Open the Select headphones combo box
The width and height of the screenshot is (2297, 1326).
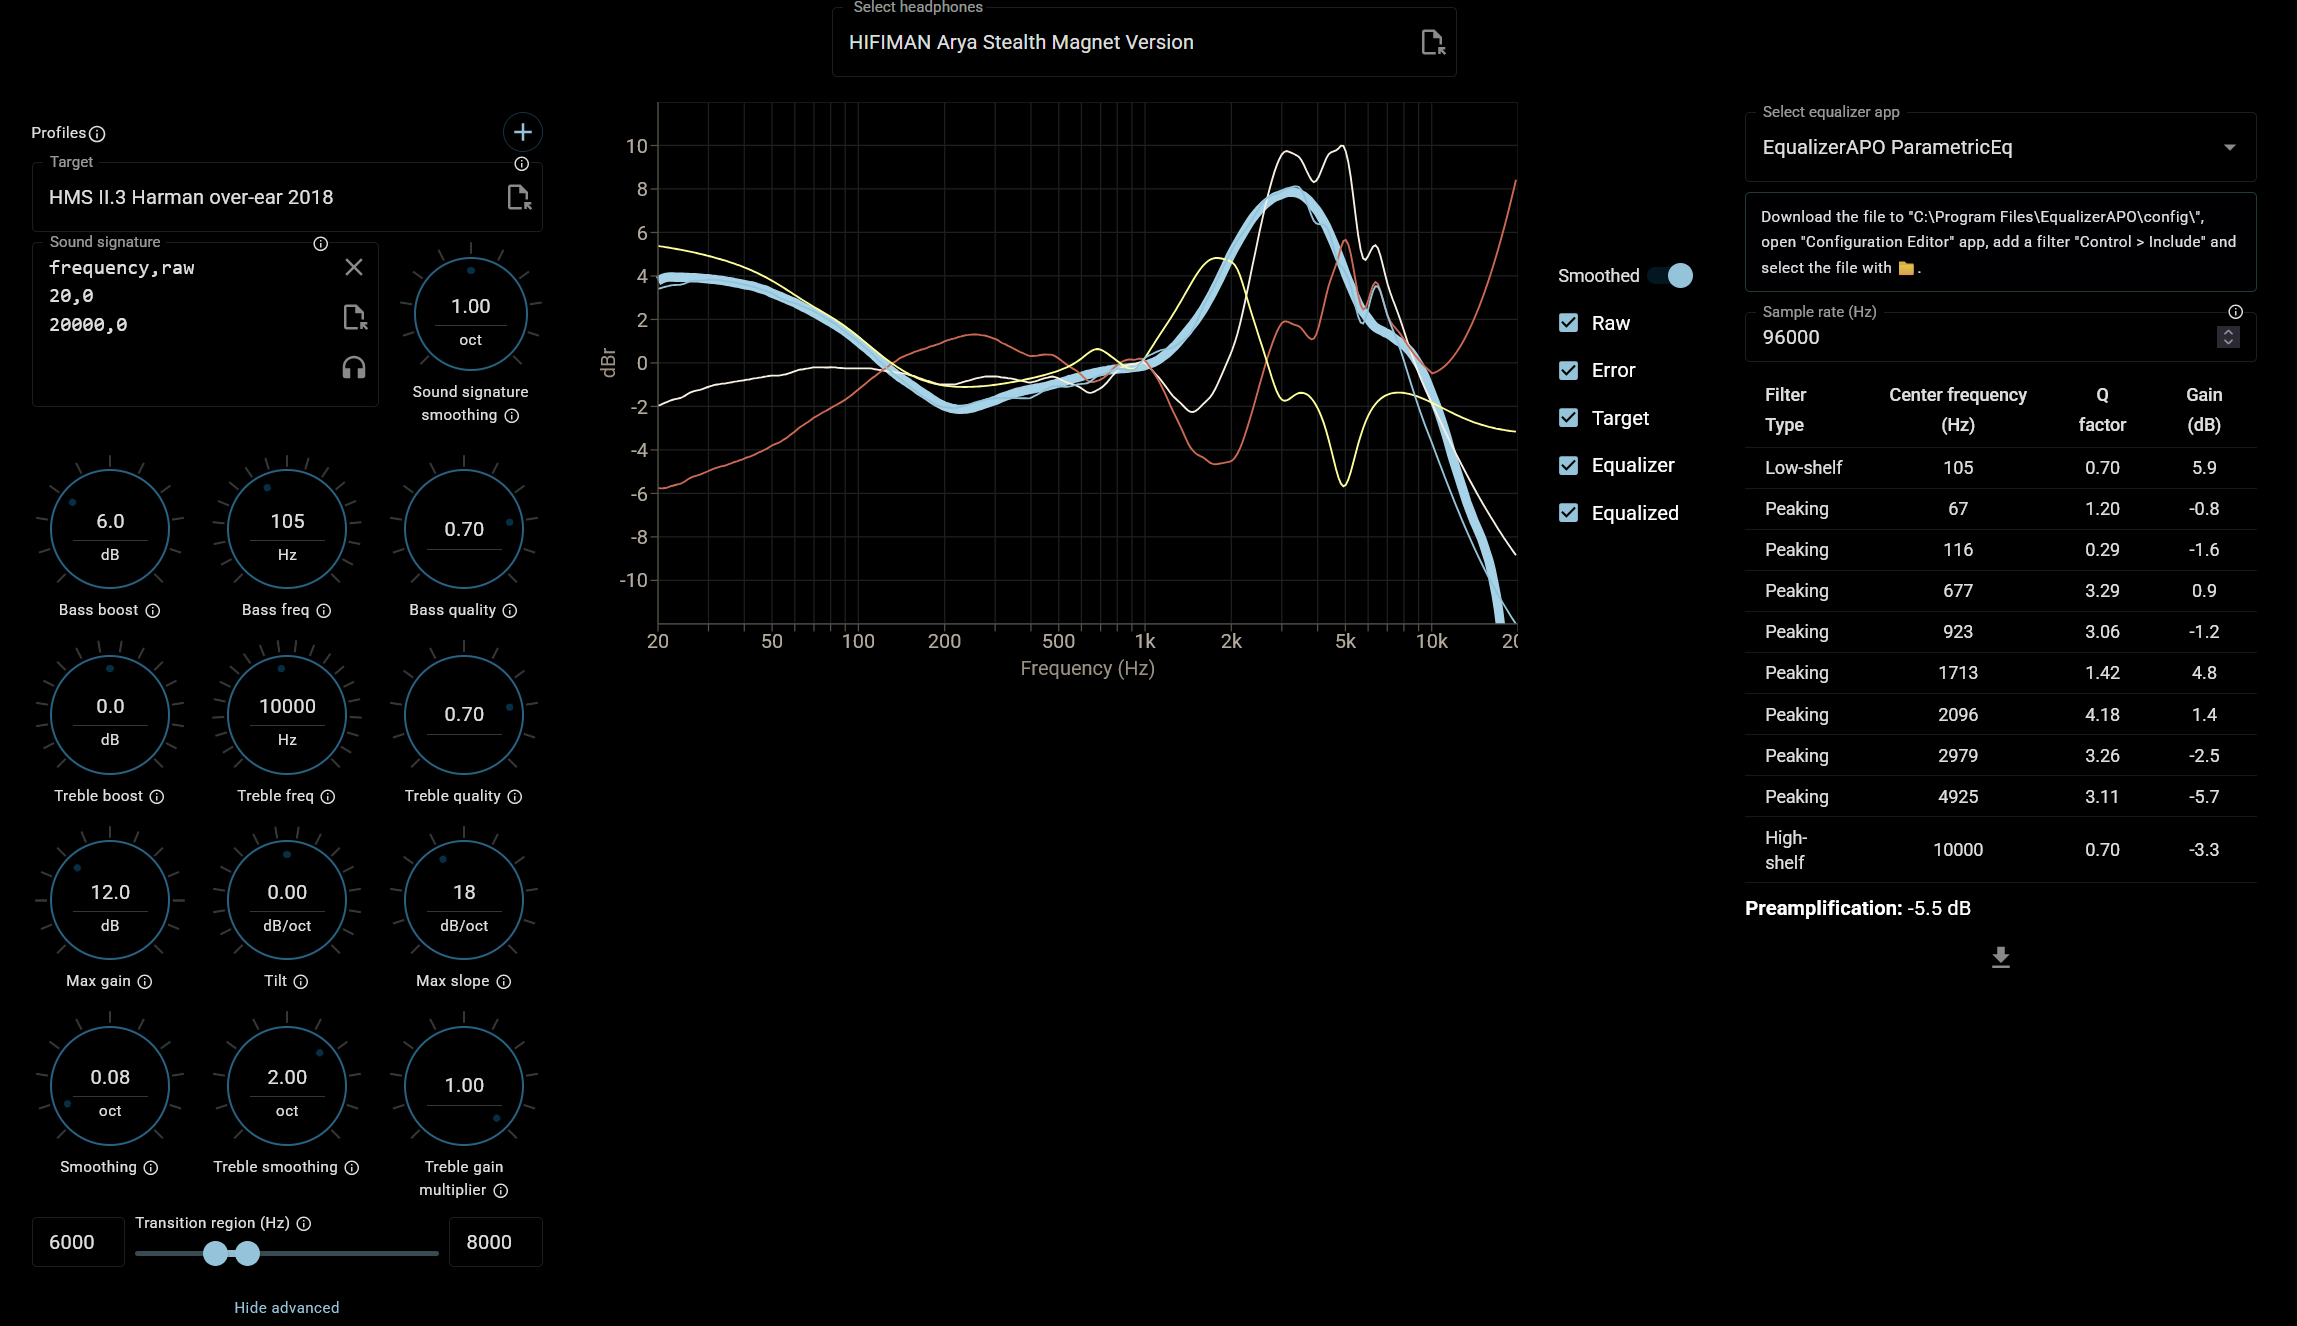(x=1120, y=42)
